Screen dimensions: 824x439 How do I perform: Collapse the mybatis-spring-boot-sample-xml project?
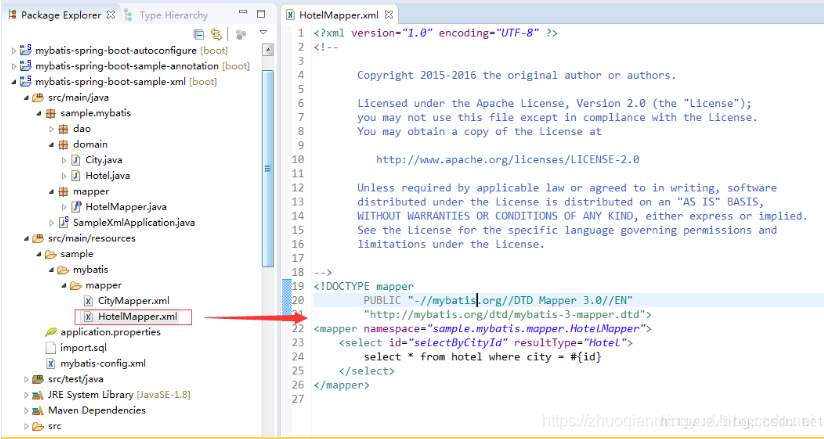tap(14, 82)
